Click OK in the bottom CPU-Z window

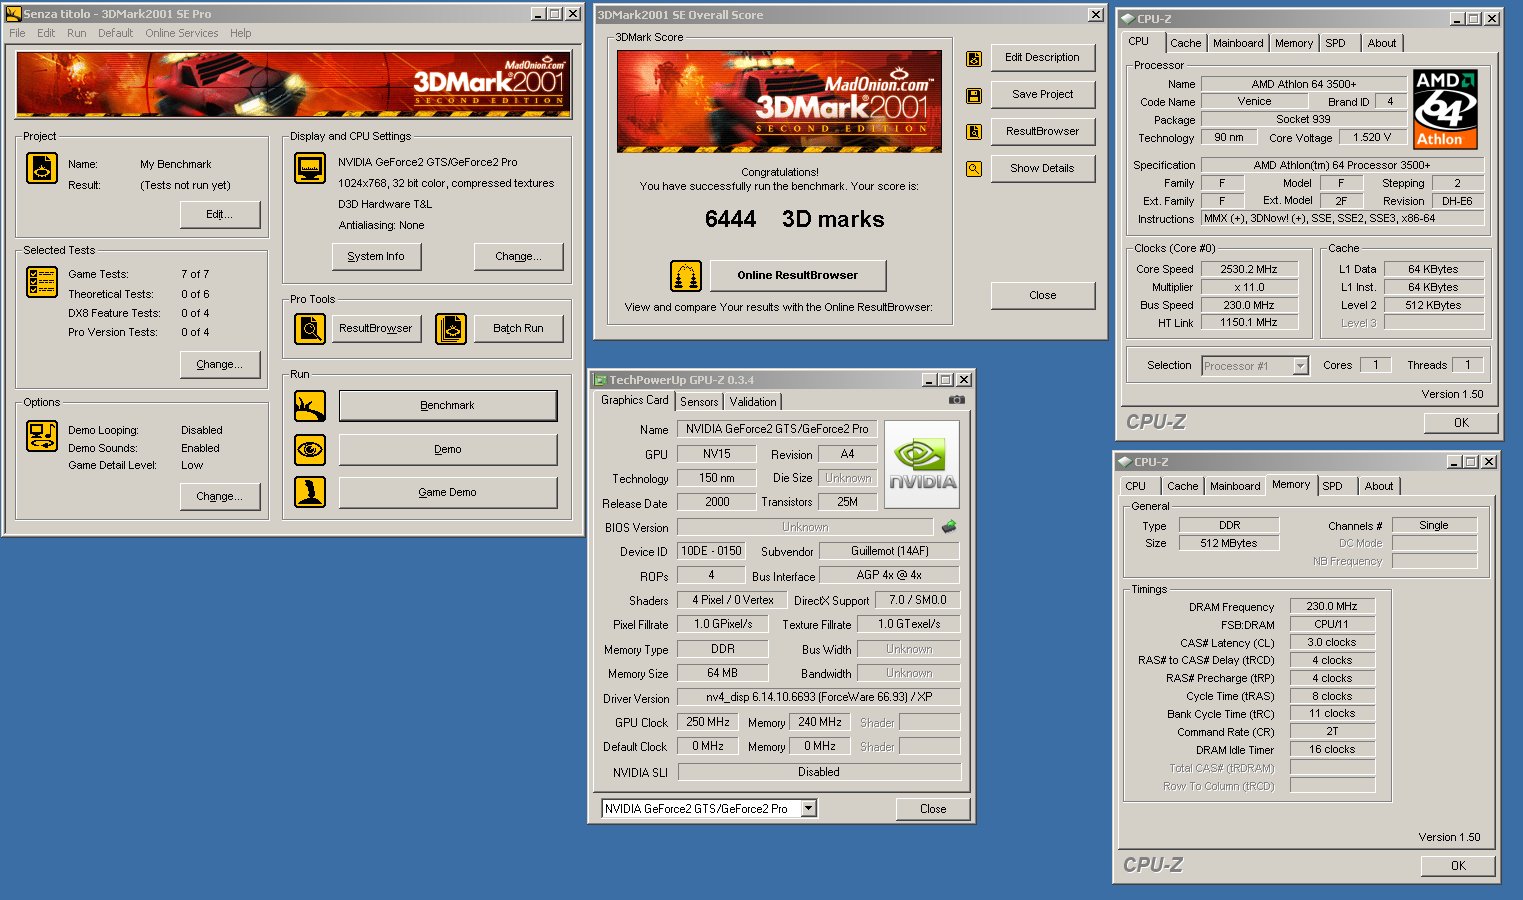(x=1458, y=866)
